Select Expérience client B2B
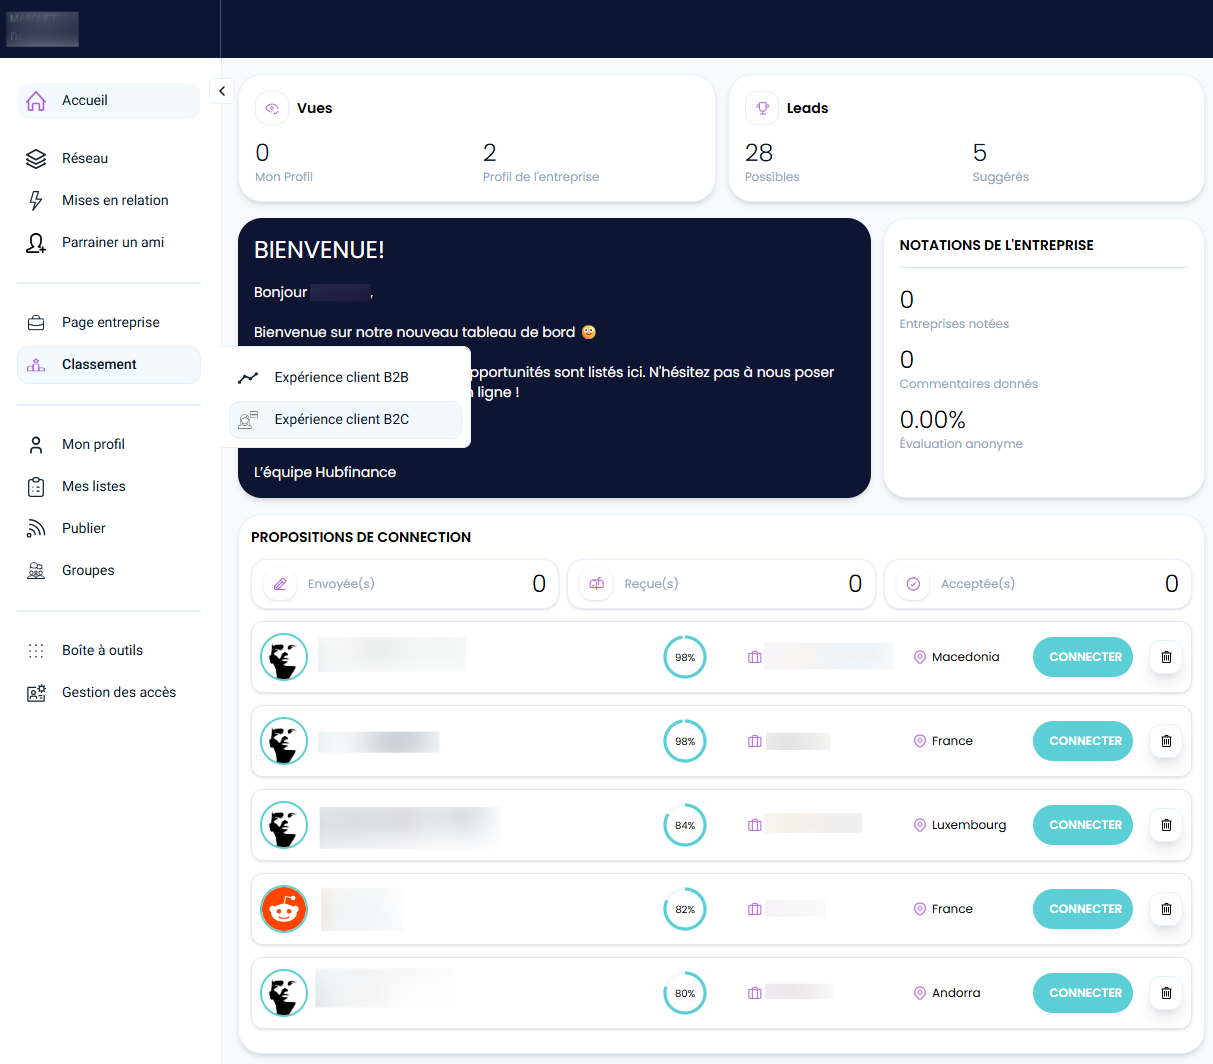Viewport: 1213px width, 1064px height. click(x=341, y=377)
